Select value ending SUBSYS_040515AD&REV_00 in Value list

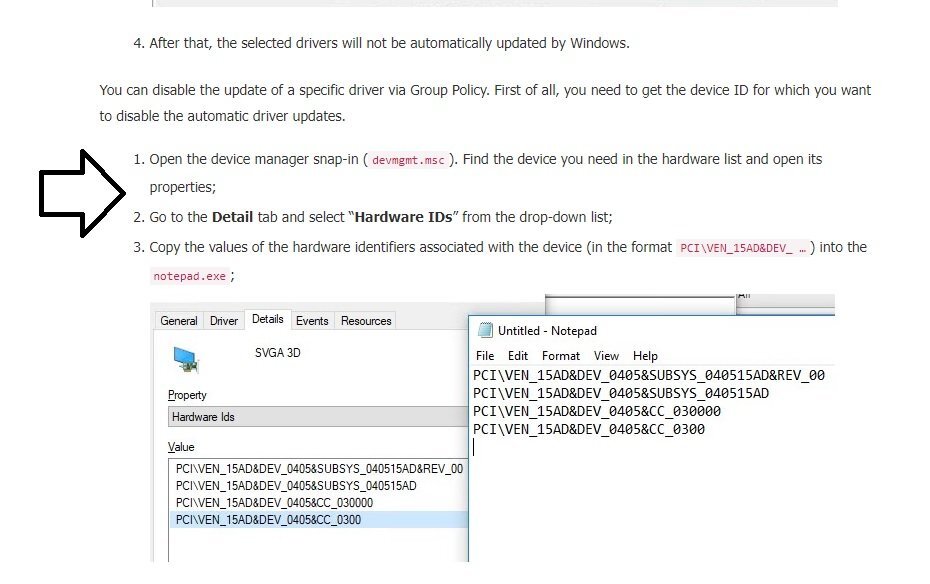tap(319, 468)
